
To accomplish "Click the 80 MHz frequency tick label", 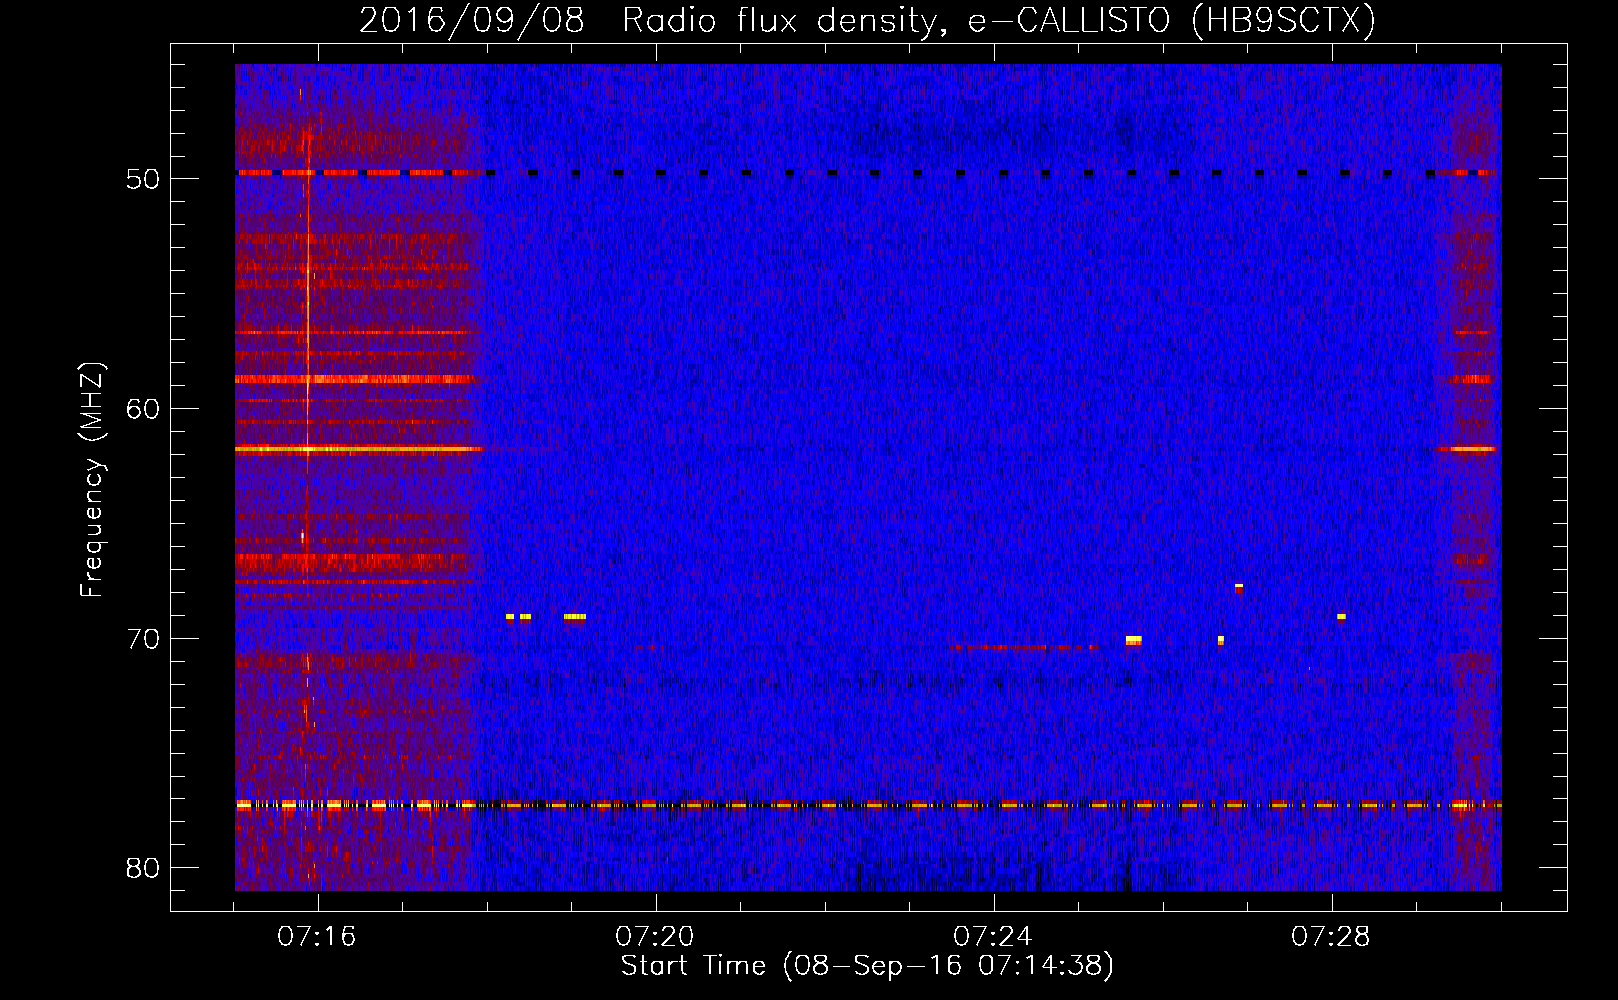I will 143,868.
